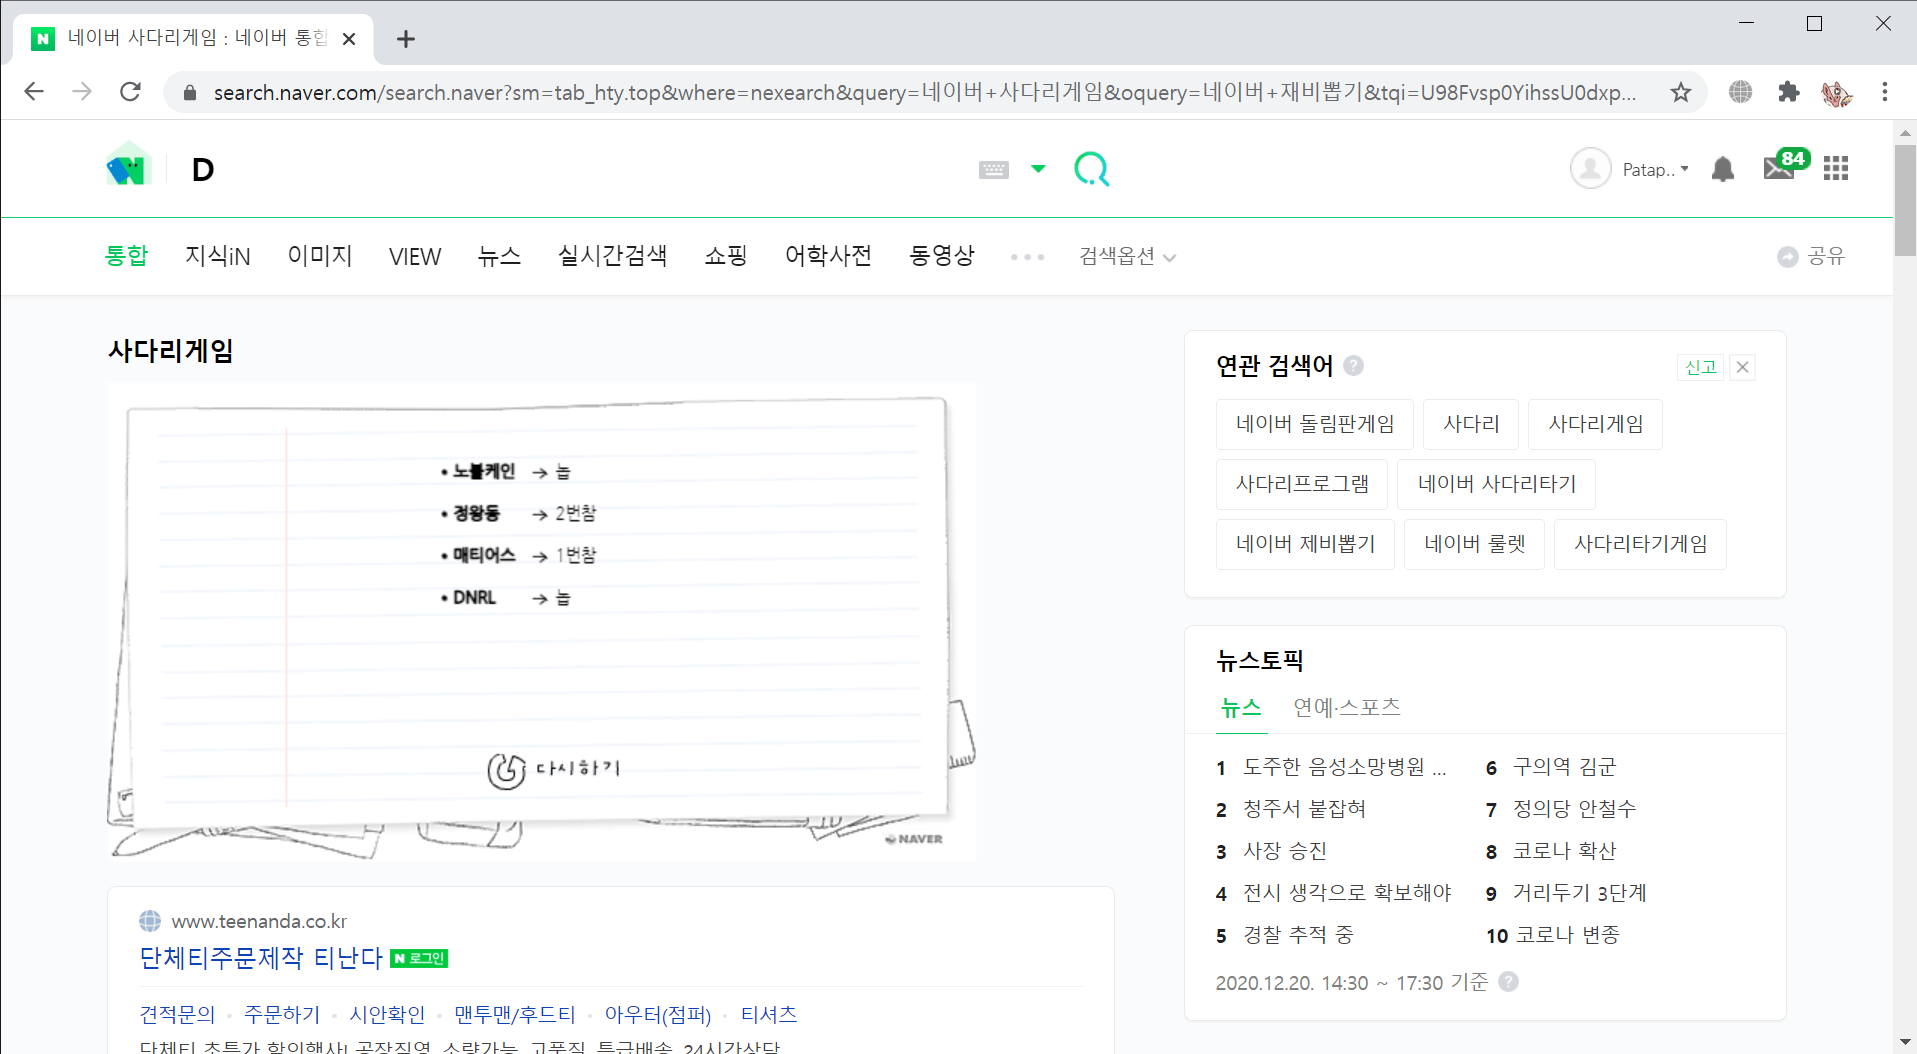Open news topic 청주서 붙잡혀
Screen dimensions: 1917x1054
click(x=1304, y=809)
